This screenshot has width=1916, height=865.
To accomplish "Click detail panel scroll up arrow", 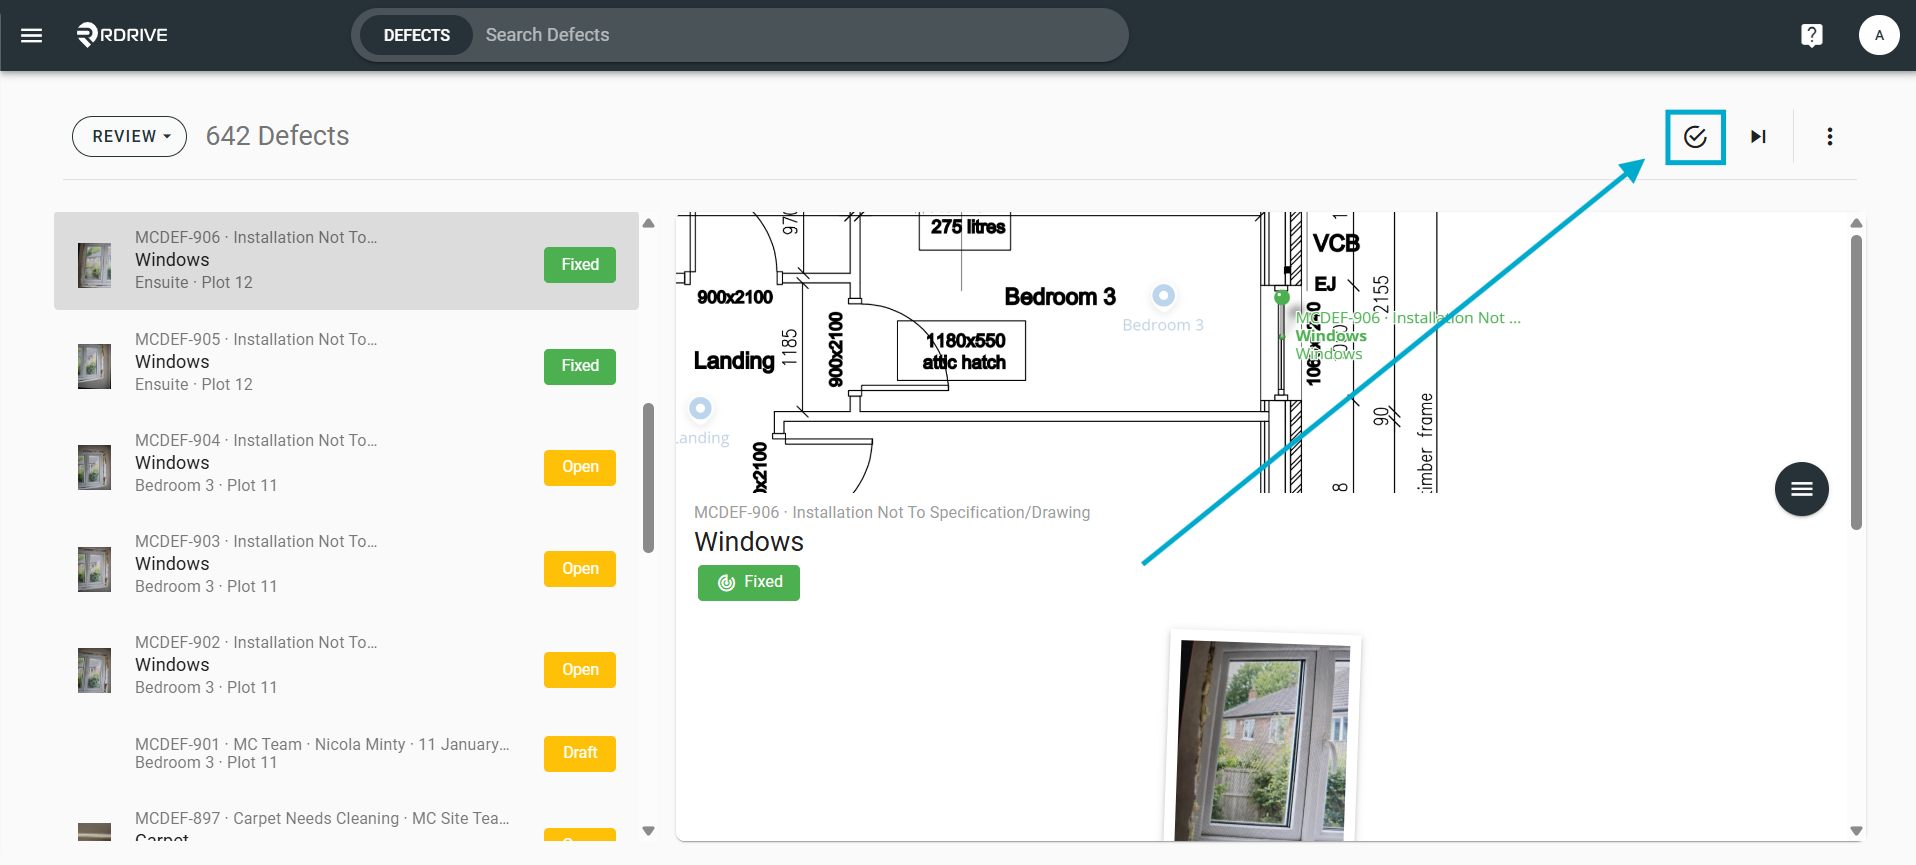I will pyautogui.click(x=1856, y=223).
